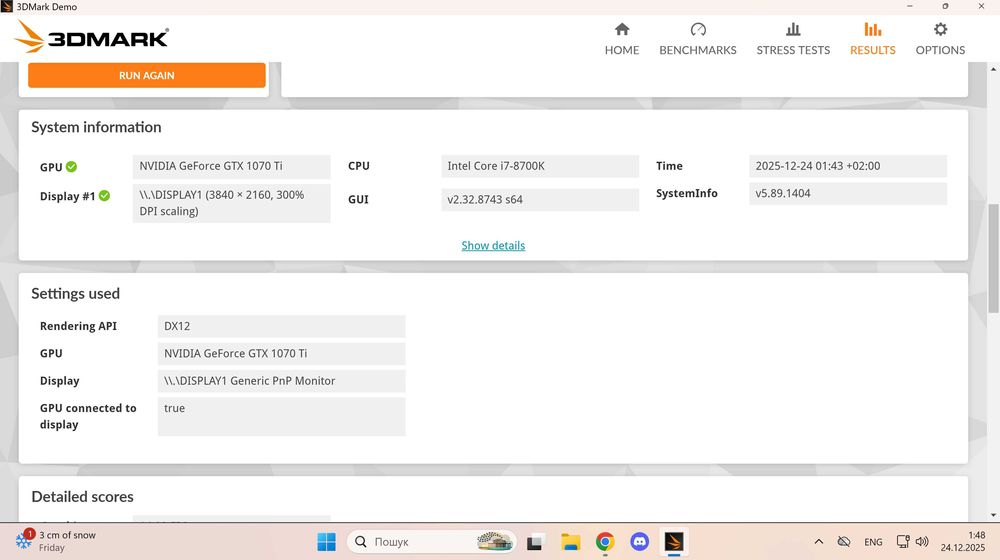
Task: Click the green check next to GPU
Action: coord(71,166)
